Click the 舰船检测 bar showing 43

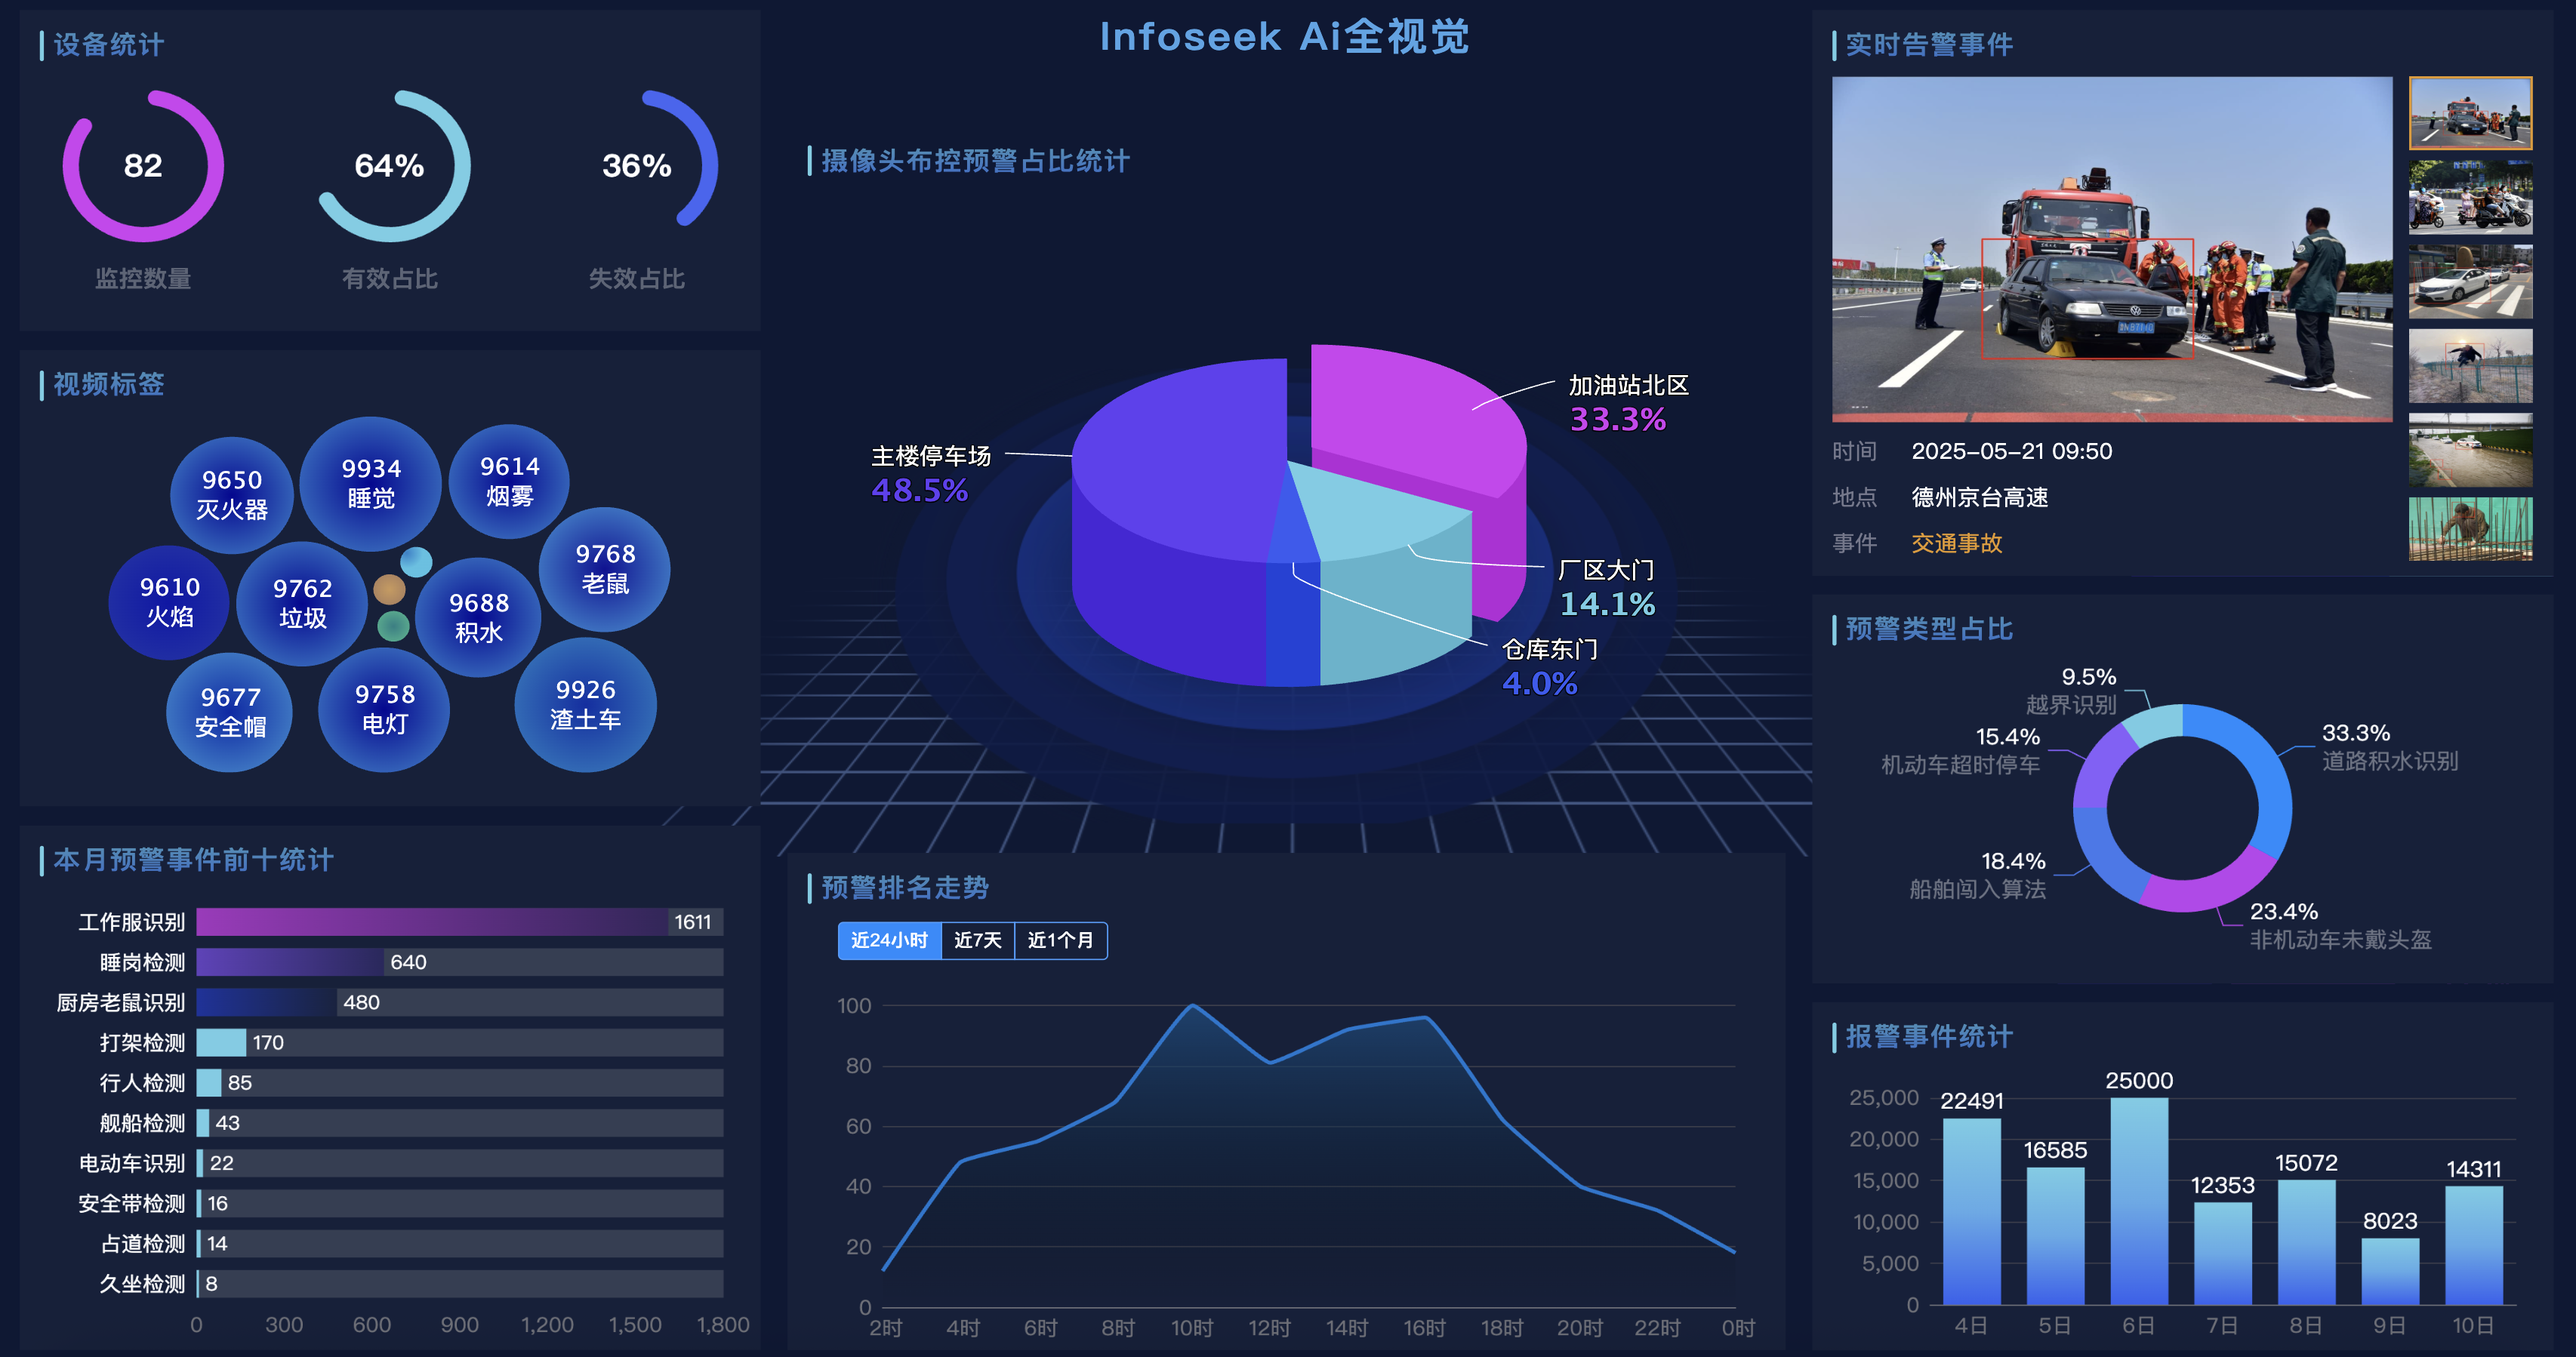(203, 1123)
